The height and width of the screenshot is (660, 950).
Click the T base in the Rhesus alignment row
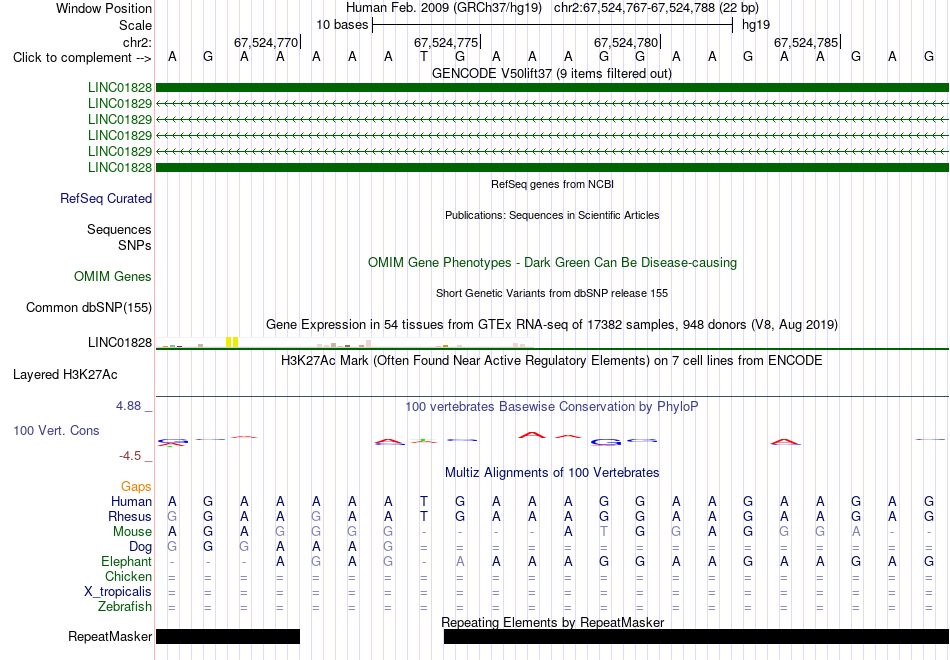point(424,516)
